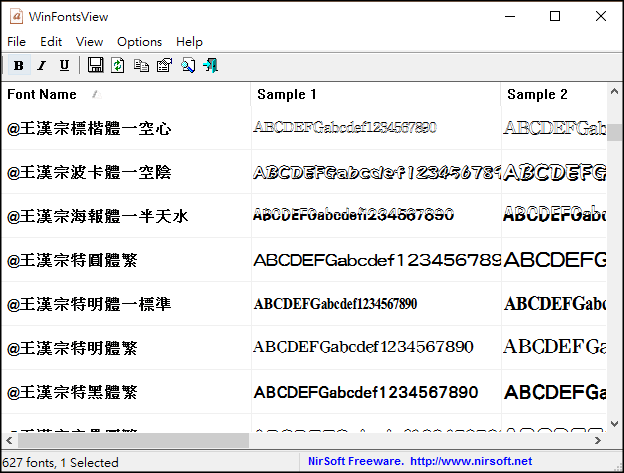Click the Refresh icon in toolbar
This screenshot has width=624, height=473.
(x=118, y=65)
